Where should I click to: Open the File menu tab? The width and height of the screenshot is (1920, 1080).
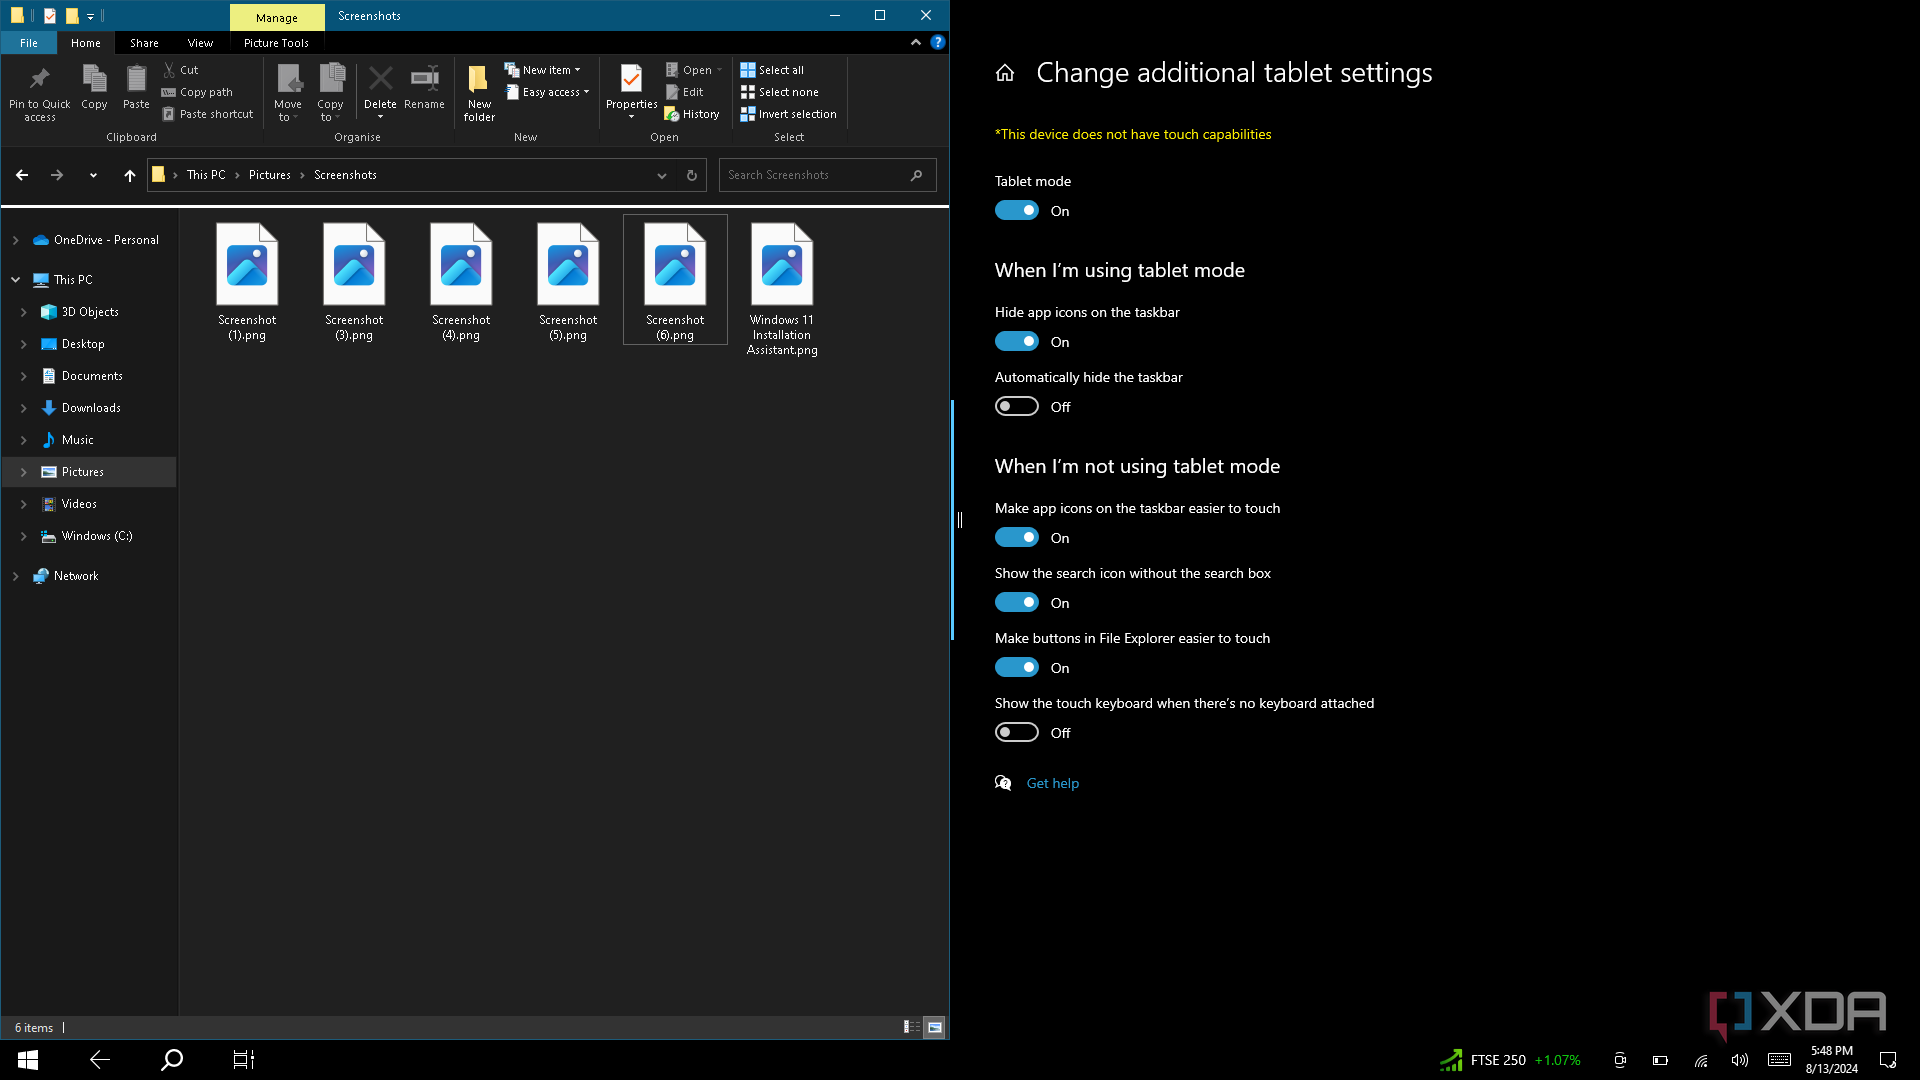tap(29, 43)
